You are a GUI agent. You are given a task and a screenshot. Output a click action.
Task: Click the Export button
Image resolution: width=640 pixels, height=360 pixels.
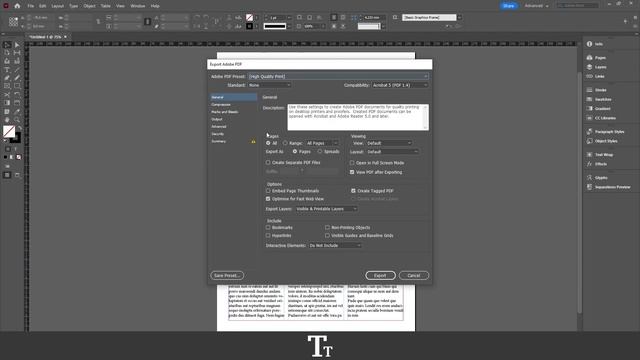pyautogui.click(x=380, y=276)
